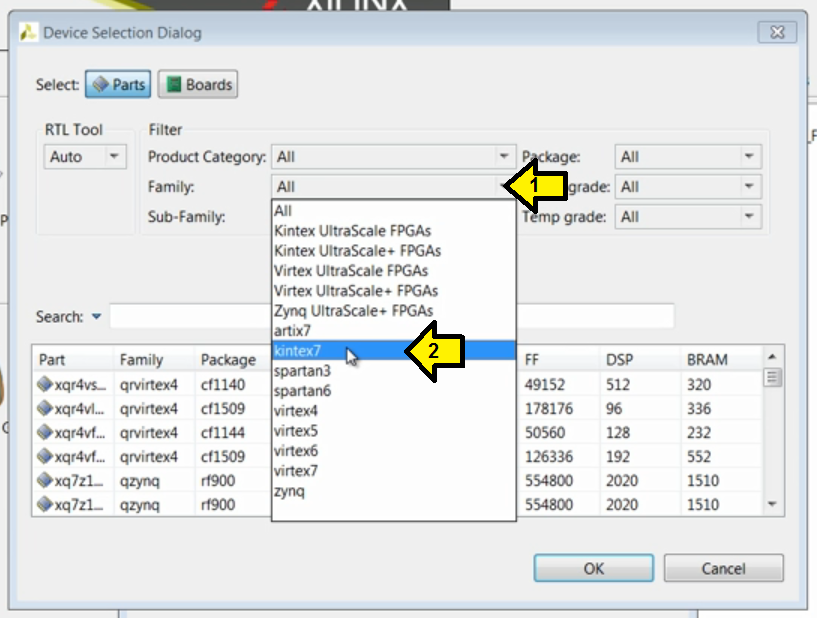Select artix7 from Family list

(393, 331)
